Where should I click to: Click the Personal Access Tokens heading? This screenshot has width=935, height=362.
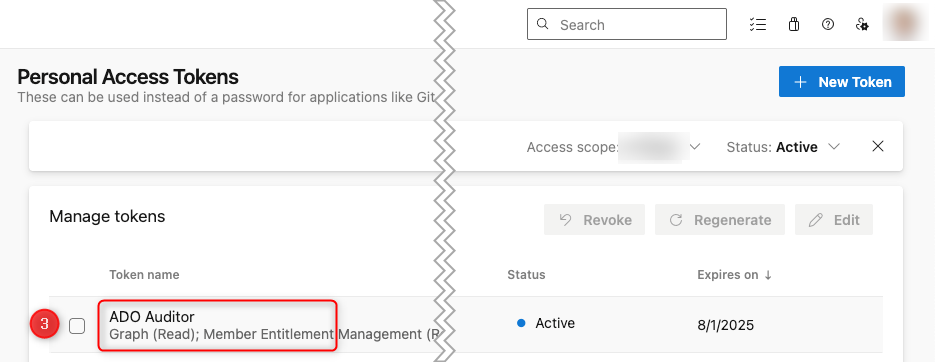(x=128, y=77)
